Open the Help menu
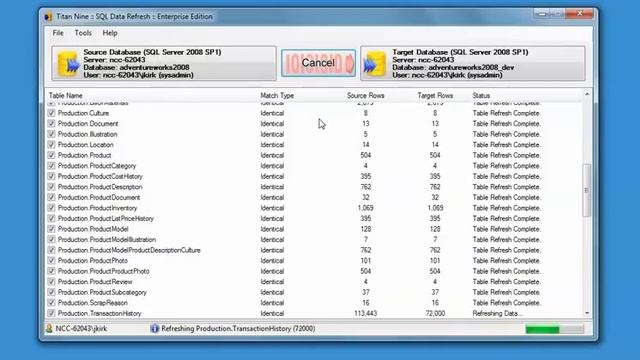The height and width of the screenshot is (360, 640). [x=110, y=33]
